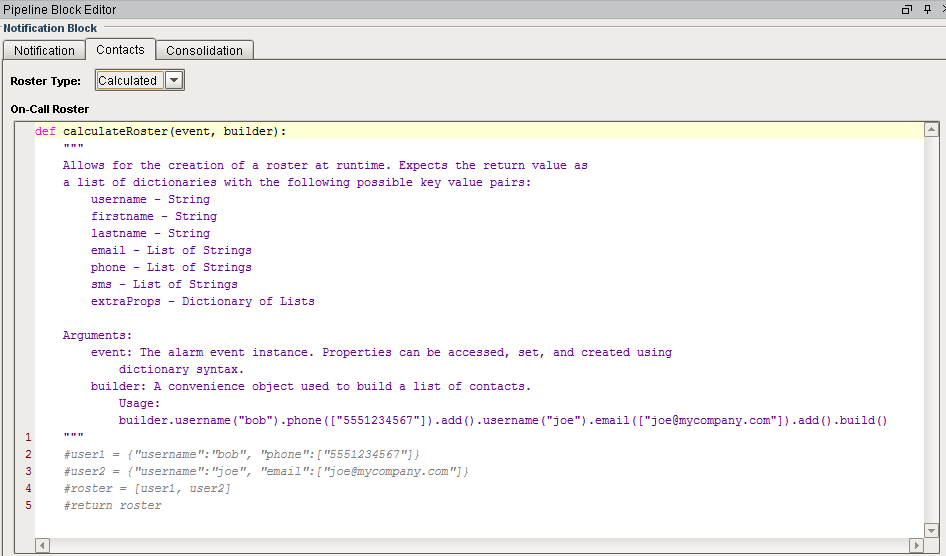Click line number 1 in gutter
The height and width of the screenshot is (556, 946).
click(x=28, y=437)
